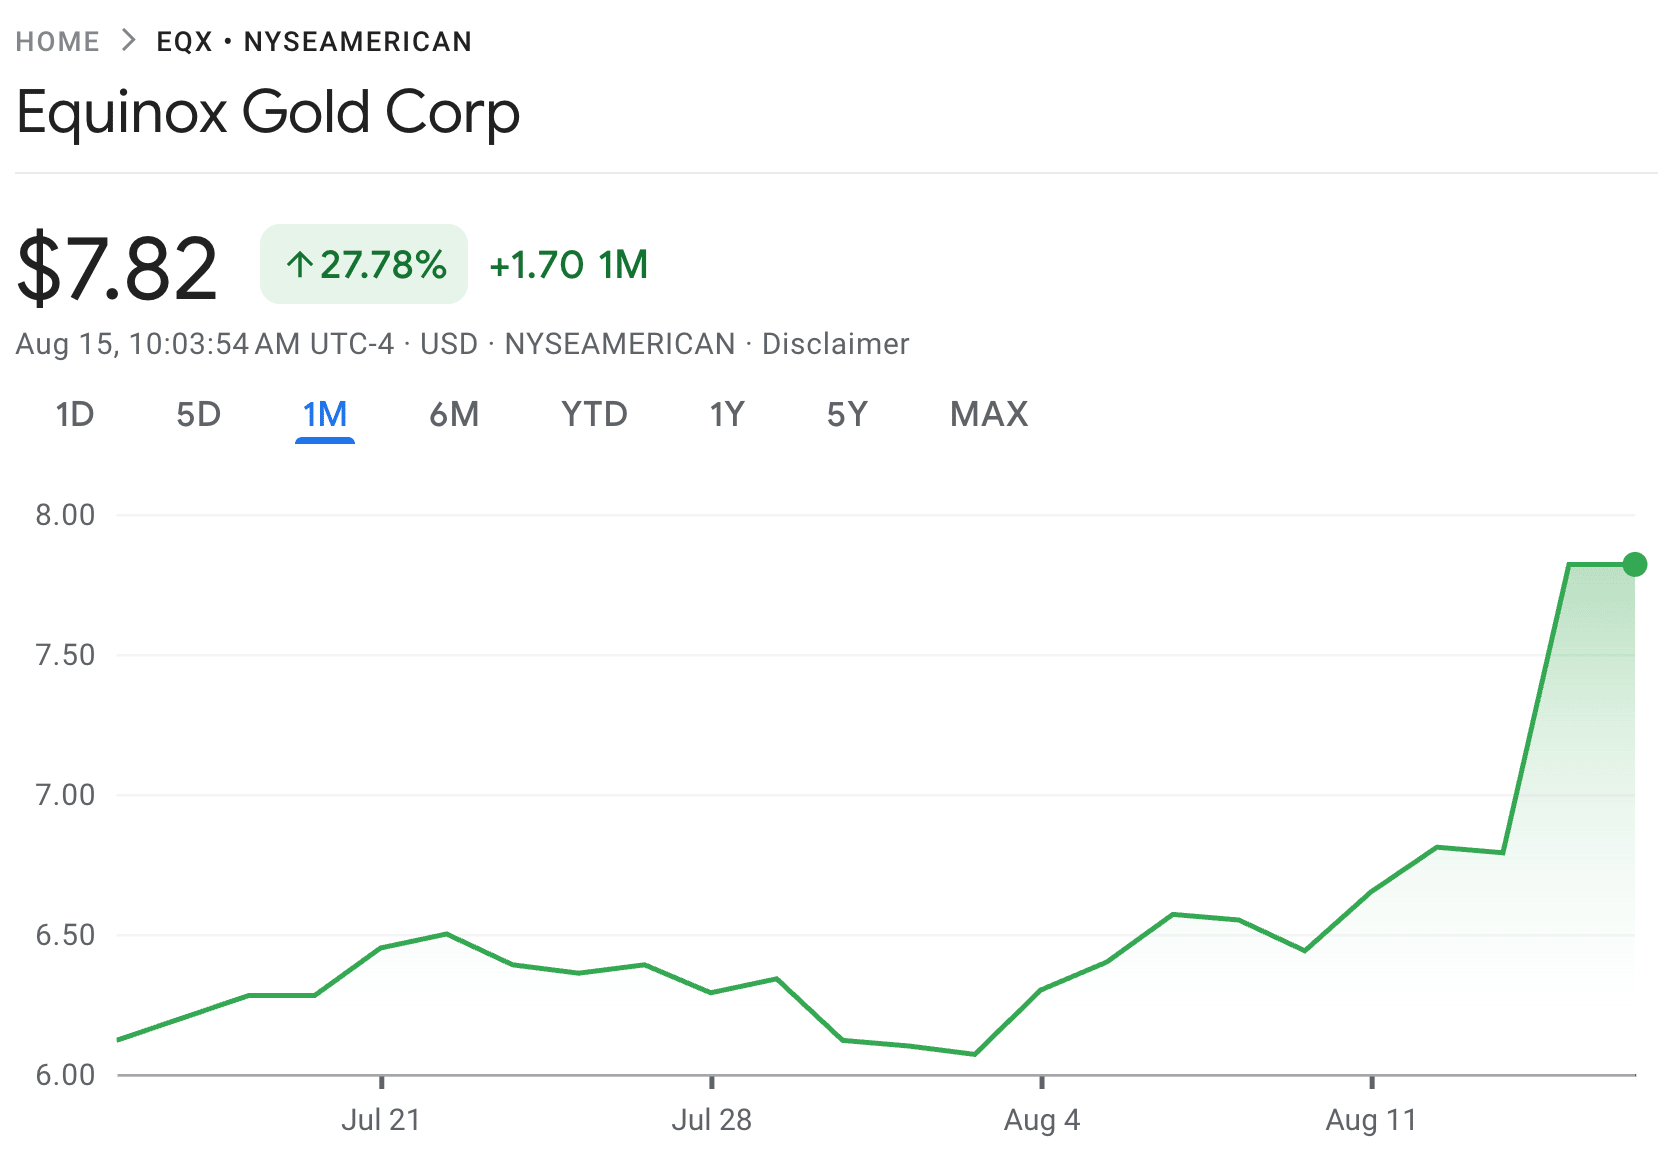Select the 1D time range tab
1658x1150 pixels.
click(x=75, y=414)
